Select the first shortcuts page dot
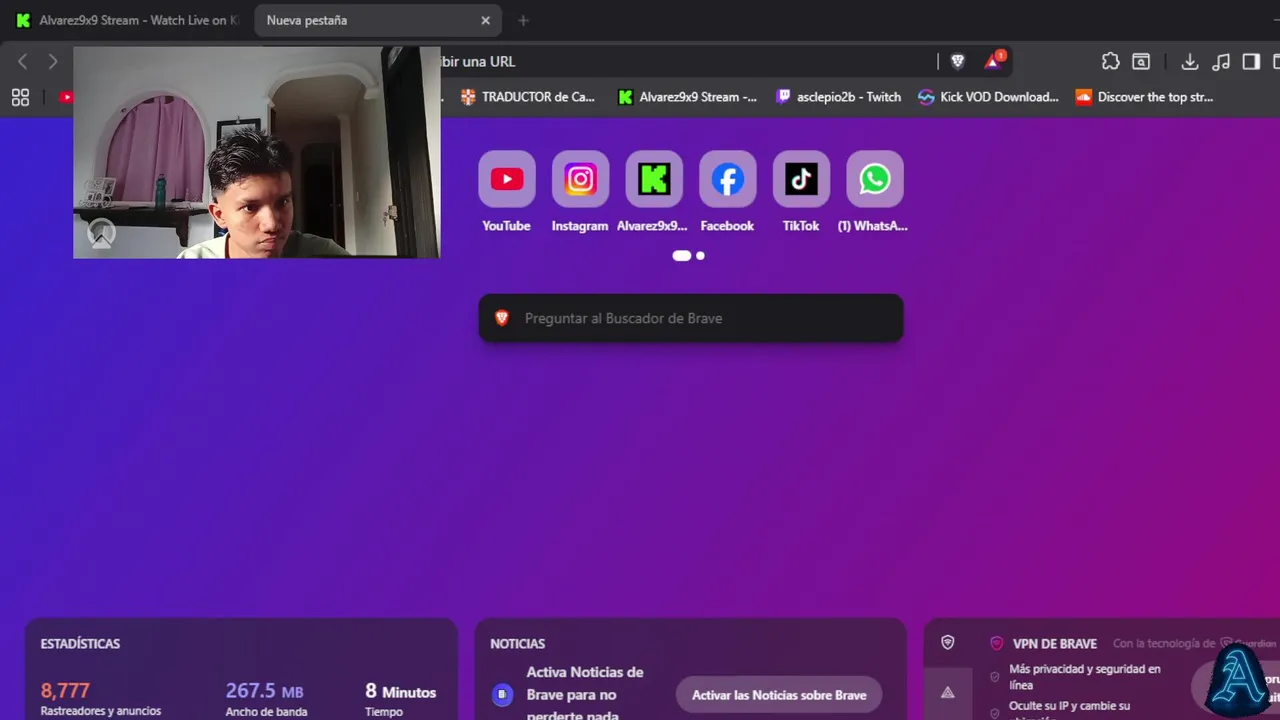The height and width of the screenshot is (720, 1280). coord(682,256)
